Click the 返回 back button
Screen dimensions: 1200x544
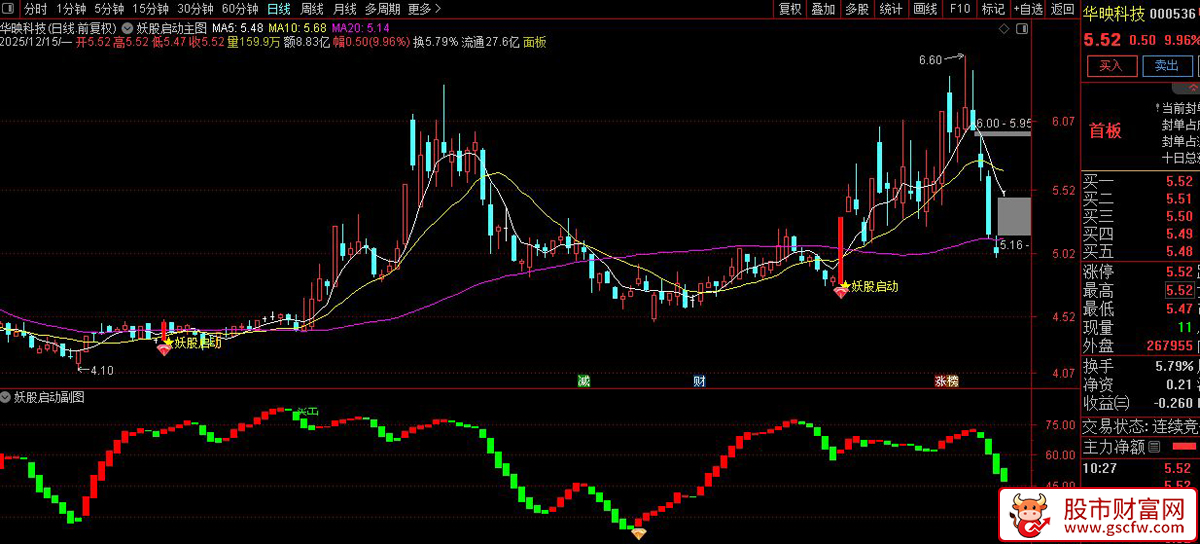[x=1061, y=9]
